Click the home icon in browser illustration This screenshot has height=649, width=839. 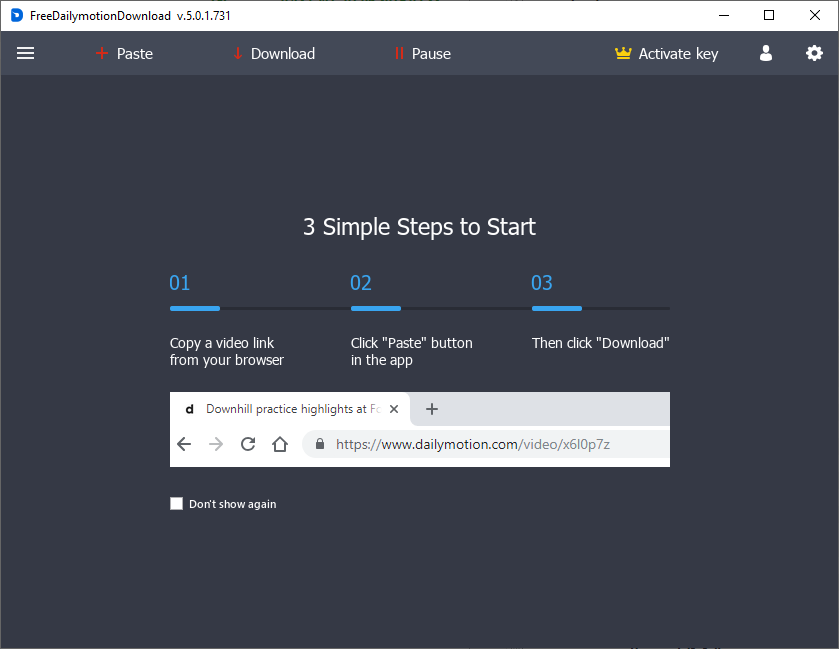(x=280, y=444)
